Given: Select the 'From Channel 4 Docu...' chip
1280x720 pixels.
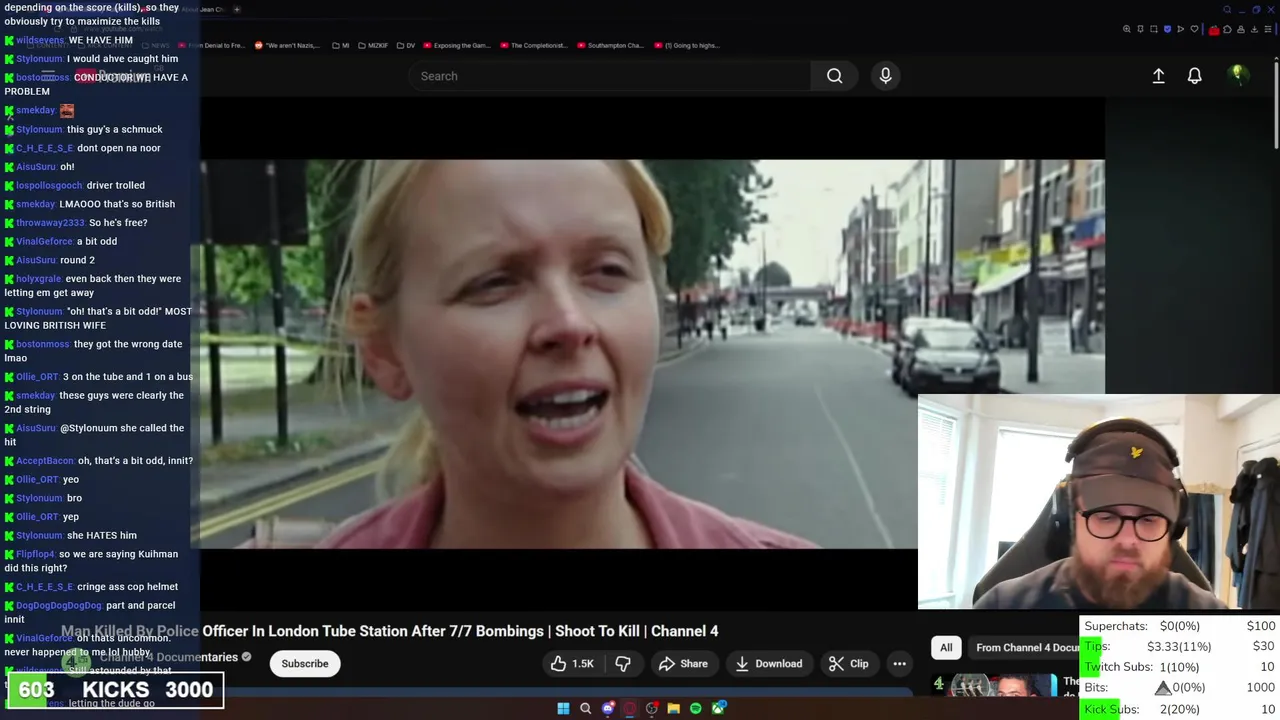Looking at the screenshot, I should pos(1027,647).
